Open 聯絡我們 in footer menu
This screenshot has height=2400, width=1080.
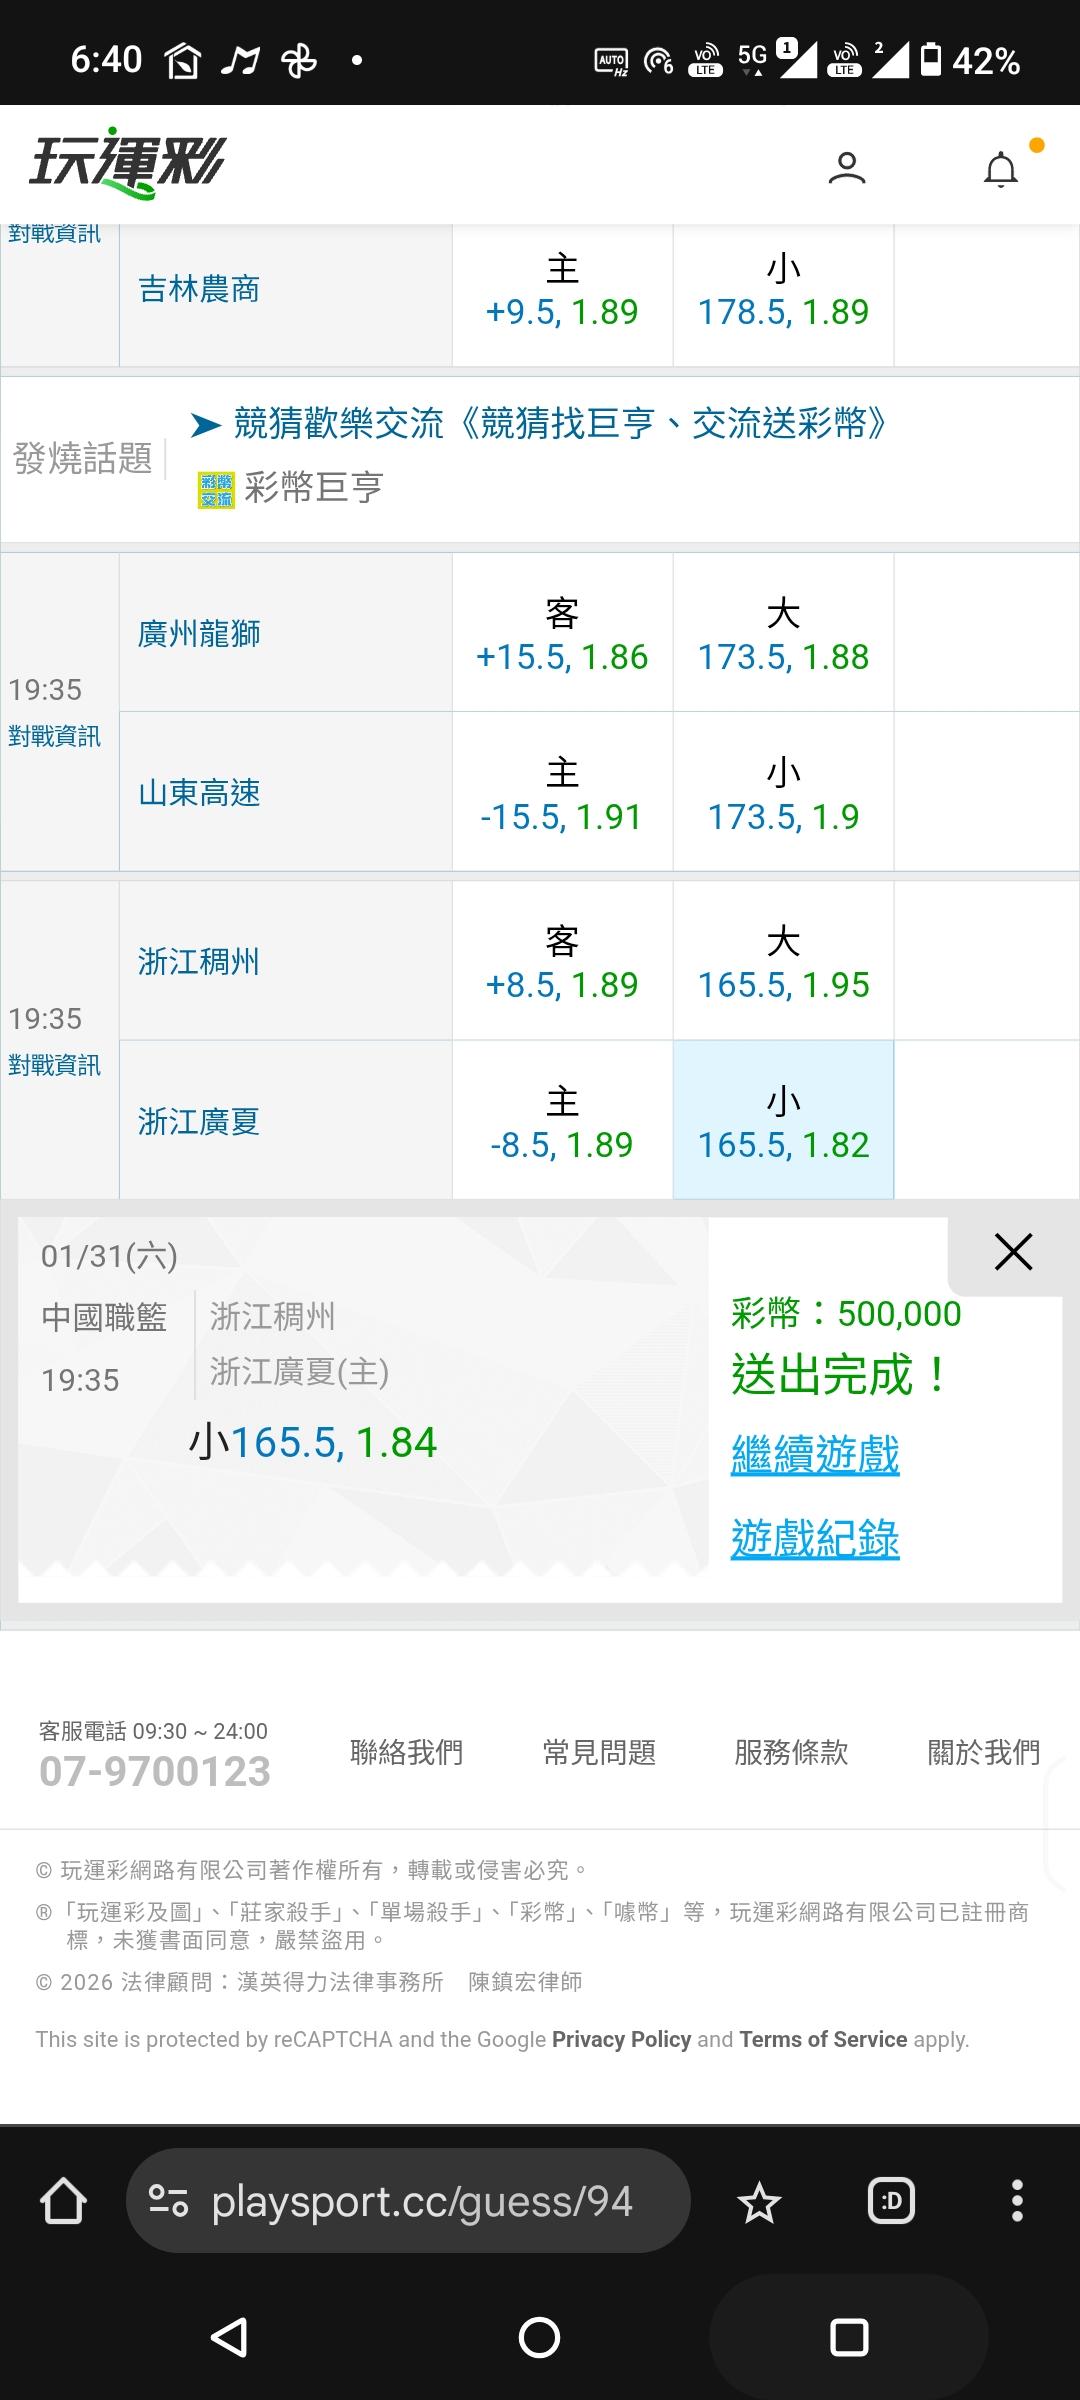[x=406, y=1752]
